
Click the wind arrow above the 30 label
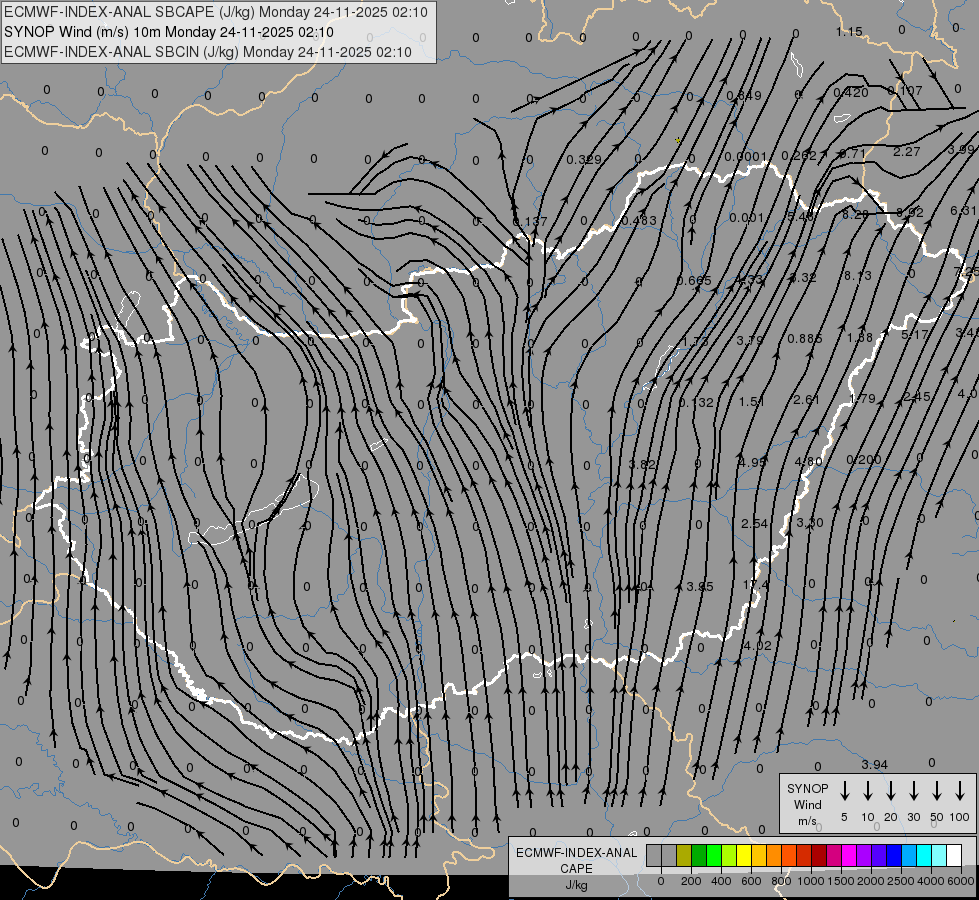coord(913,791)
